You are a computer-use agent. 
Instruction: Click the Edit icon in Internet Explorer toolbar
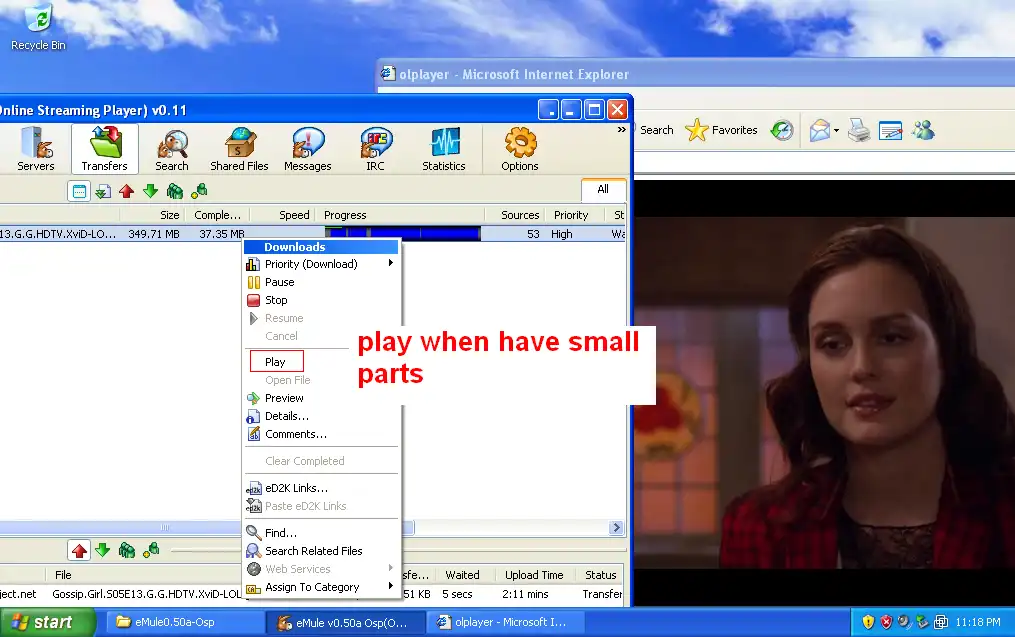click(x=891, y=130)
